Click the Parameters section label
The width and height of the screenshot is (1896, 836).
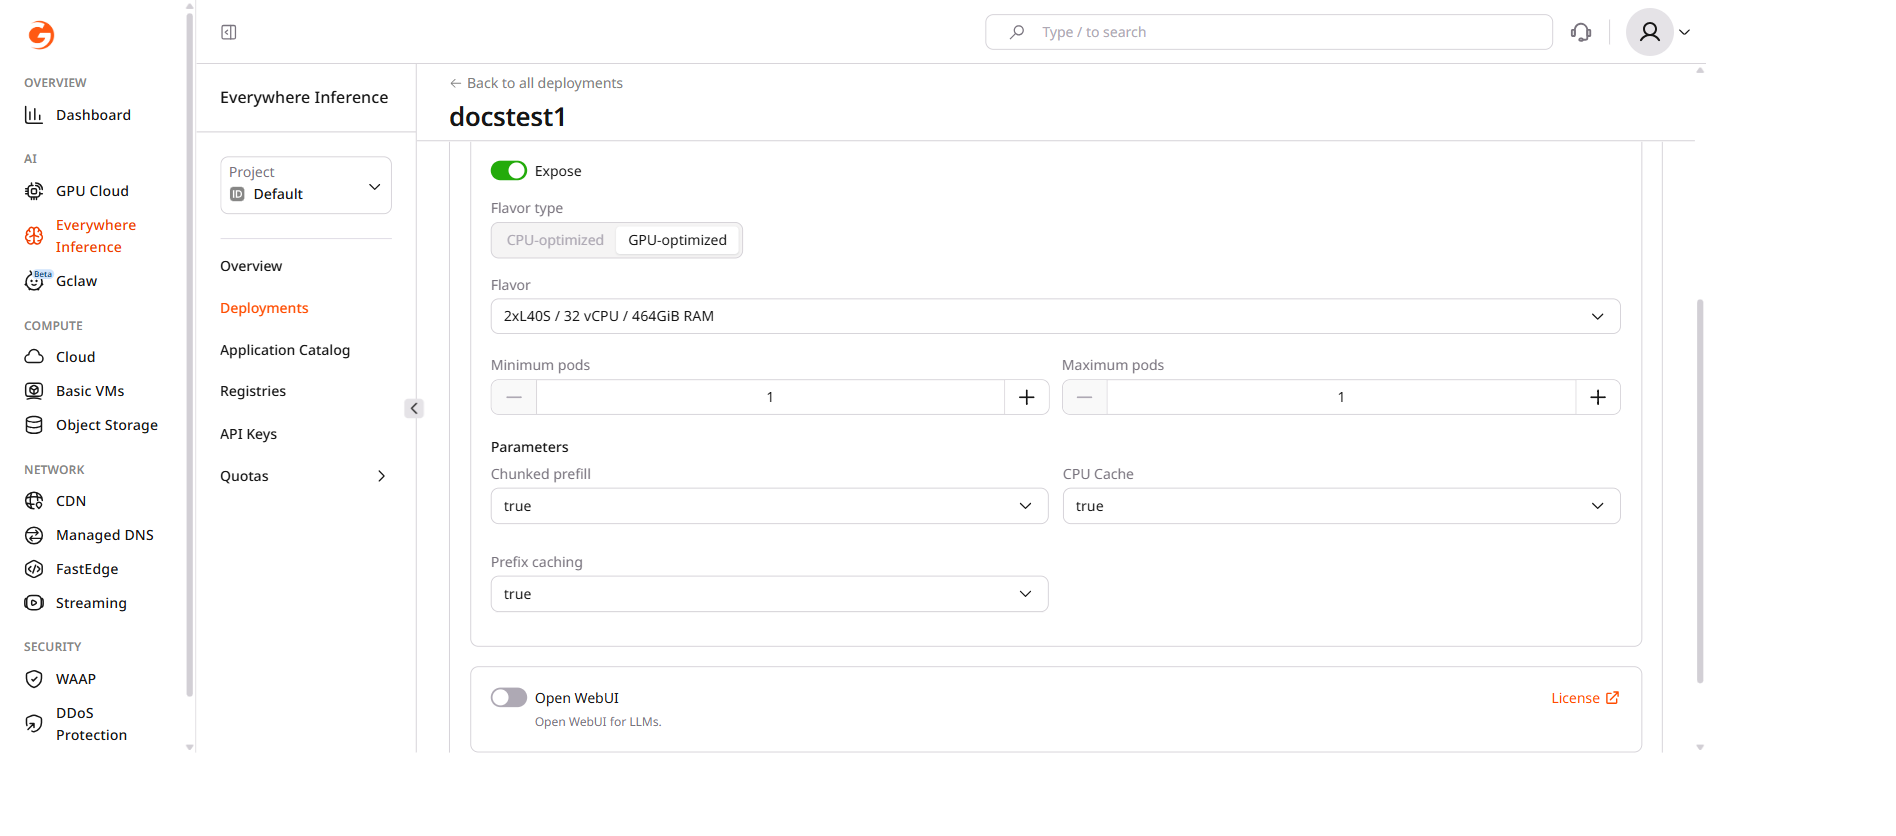click(x=530, y=447)
